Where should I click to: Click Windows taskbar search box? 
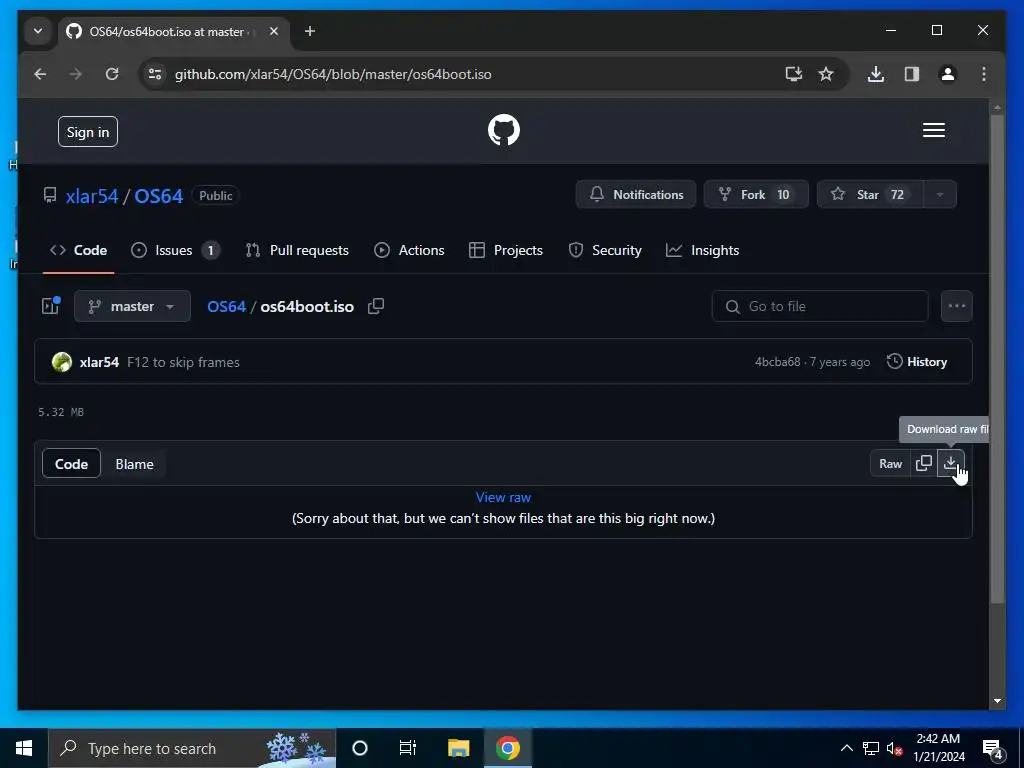(x=192, y=748)
